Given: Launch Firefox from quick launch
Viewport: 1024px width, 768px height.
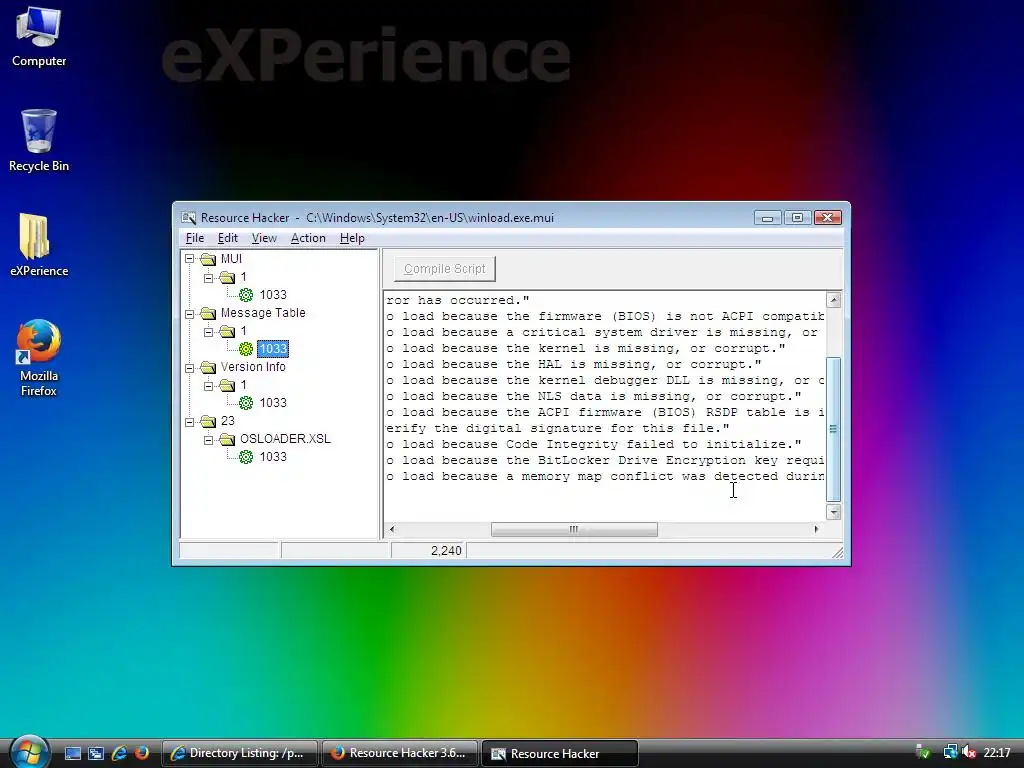Looking at the screenshot, I should tap(141, 754).
